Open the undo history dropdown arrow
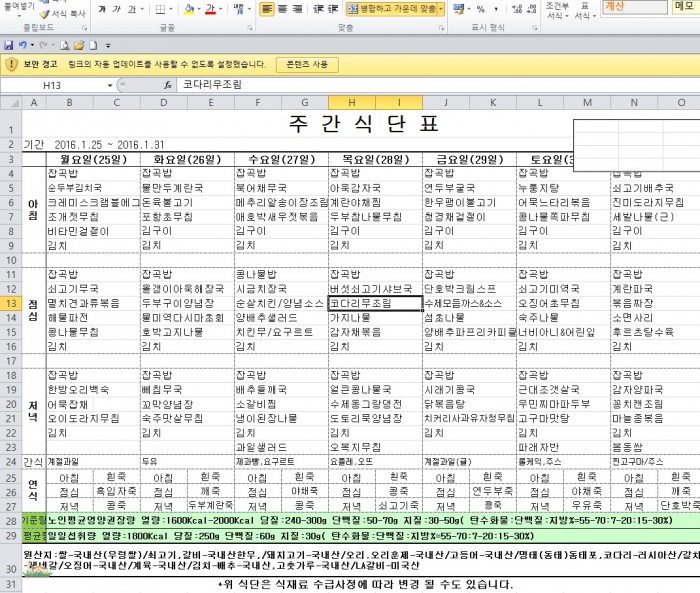This screenshot has width=700, height=593. [32, 45]
